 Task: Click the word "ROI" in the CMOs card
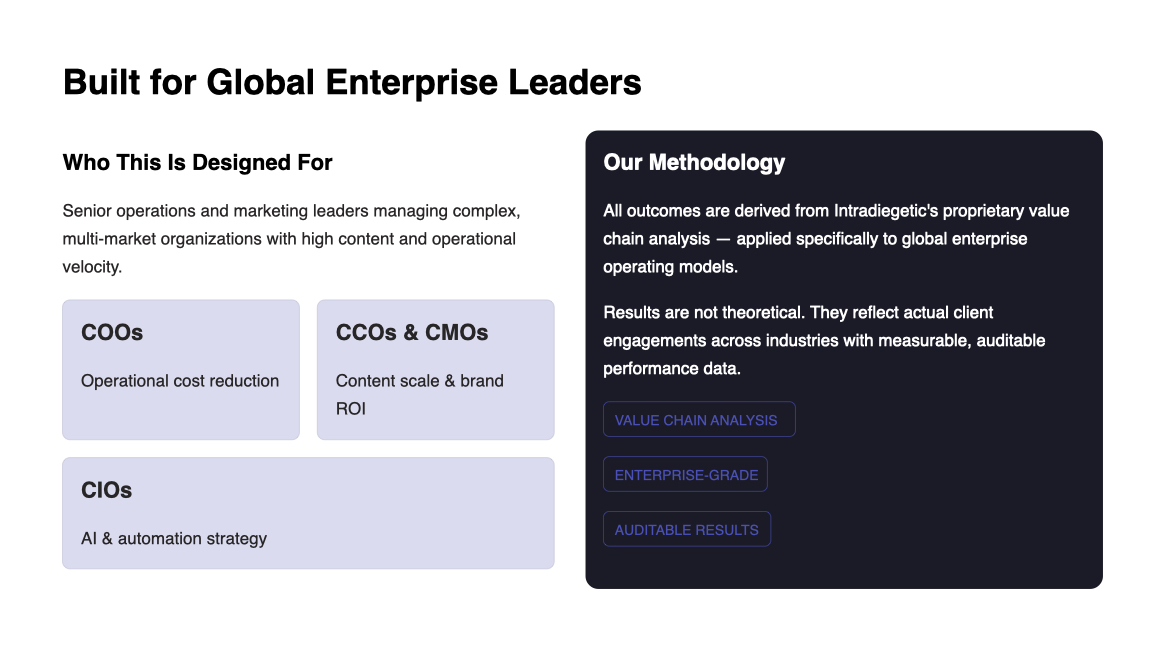[351, 409]
